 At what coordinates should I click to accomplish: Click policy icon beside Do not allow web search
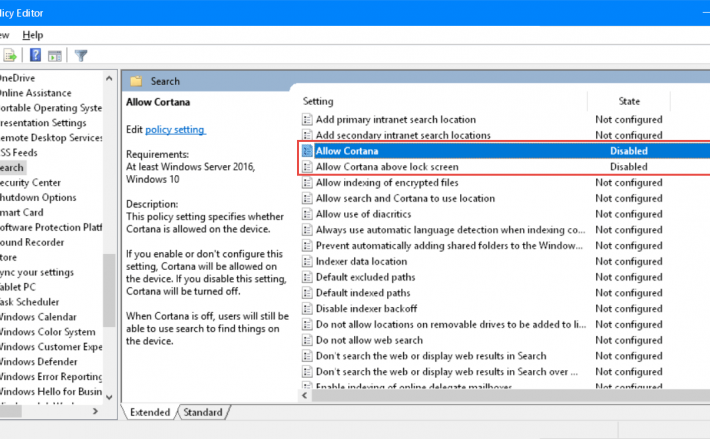pyautogui.click(x=307, y=340)
